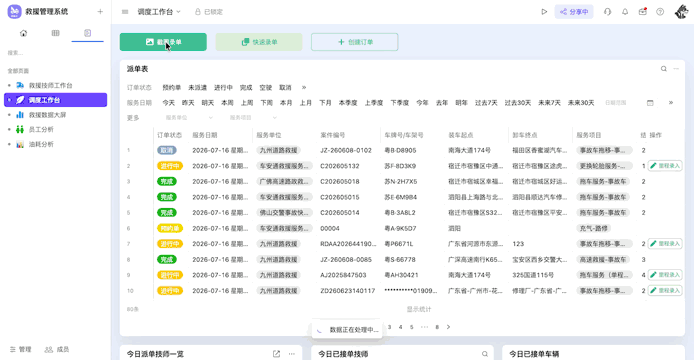
Task: Go to next page in pagination
Action: click(x=448, y=327)
